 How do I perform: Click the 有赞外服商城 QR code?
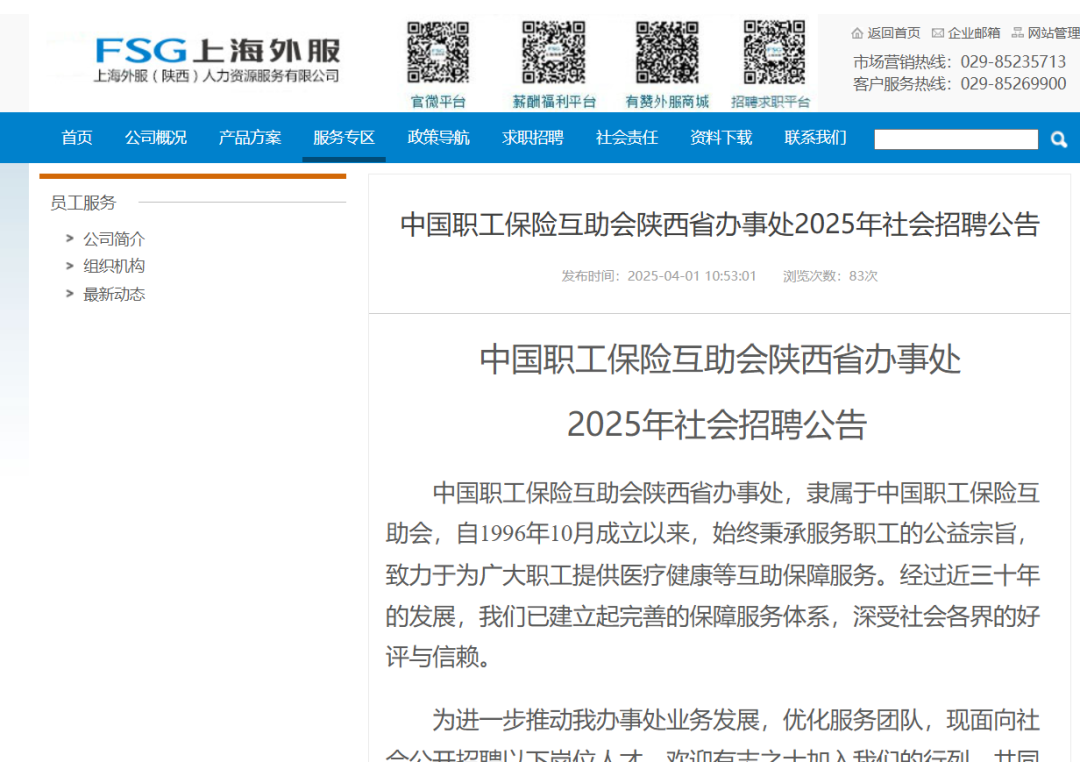click(x=667, y=54)
